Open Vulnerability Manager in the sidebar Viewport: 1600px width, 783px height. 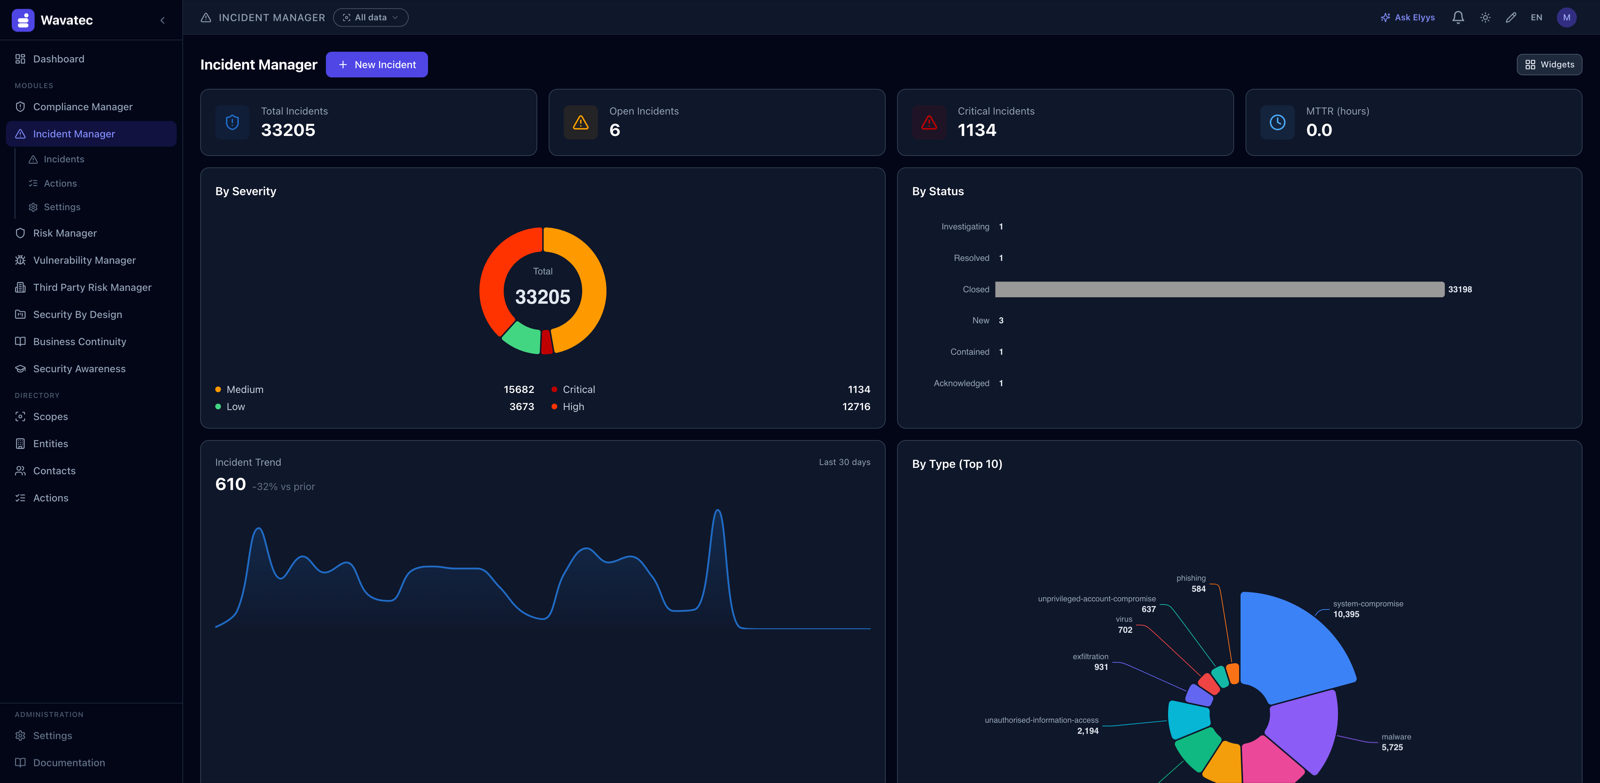point(84,260)
